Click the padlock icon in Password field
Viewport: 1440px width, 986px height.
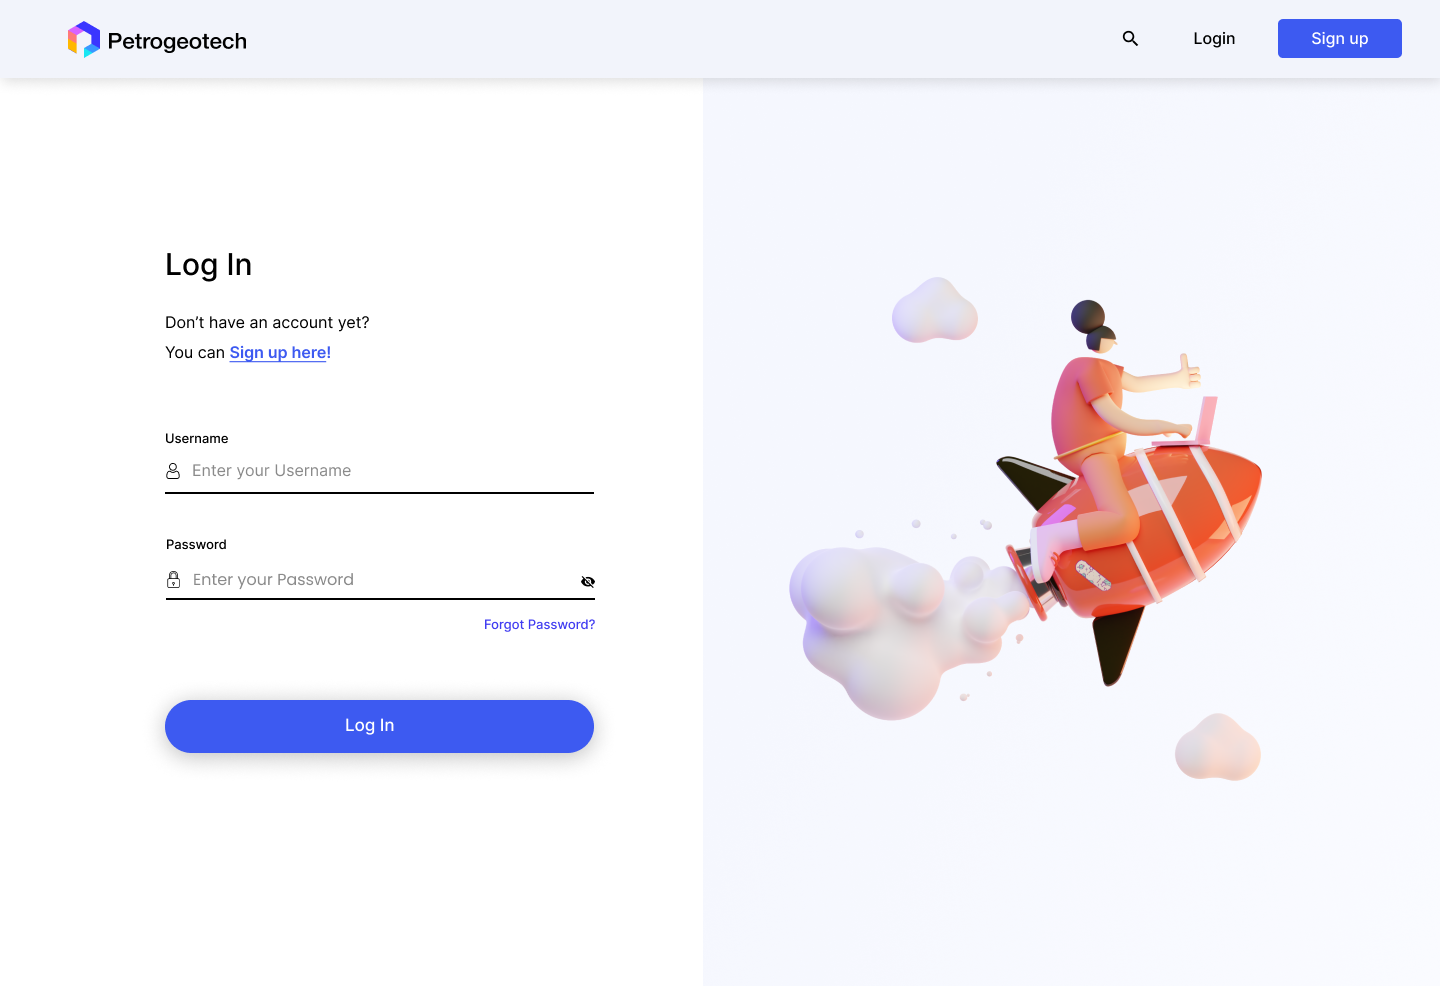[174, 580]
